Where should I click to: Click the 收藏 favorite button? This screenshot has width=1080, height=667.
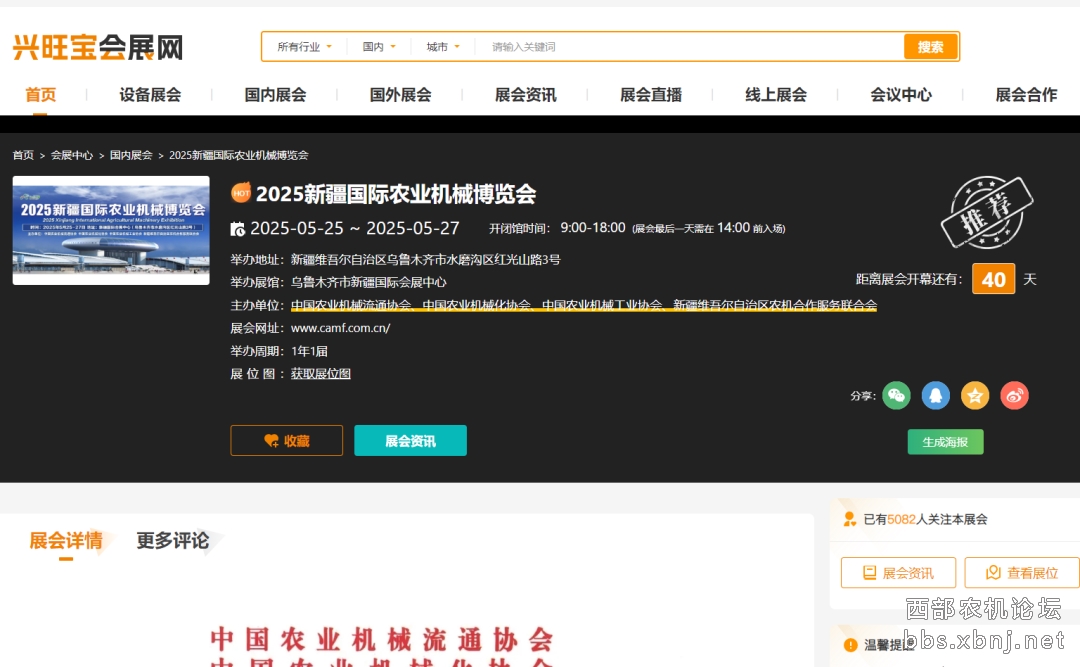coord(287,440)
